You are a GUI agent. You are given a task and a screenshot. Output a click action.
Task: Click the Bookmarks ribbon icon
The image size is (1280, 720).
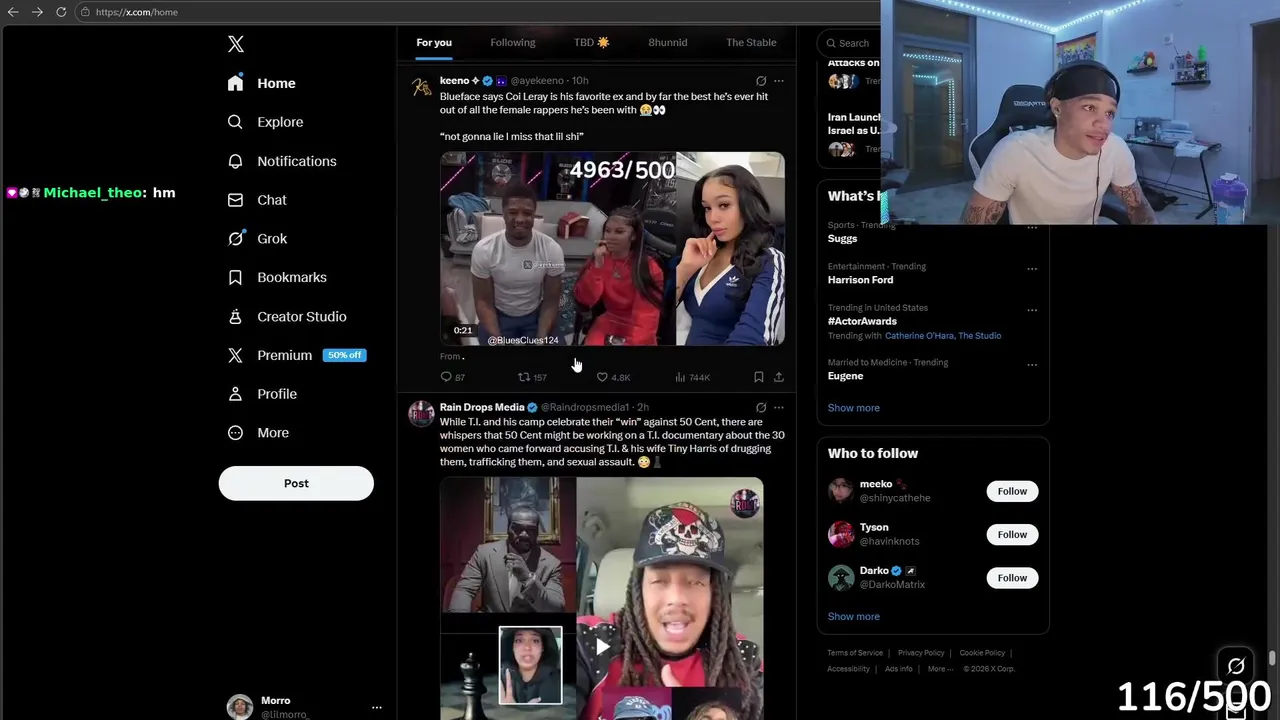click(x=235, y=277)
